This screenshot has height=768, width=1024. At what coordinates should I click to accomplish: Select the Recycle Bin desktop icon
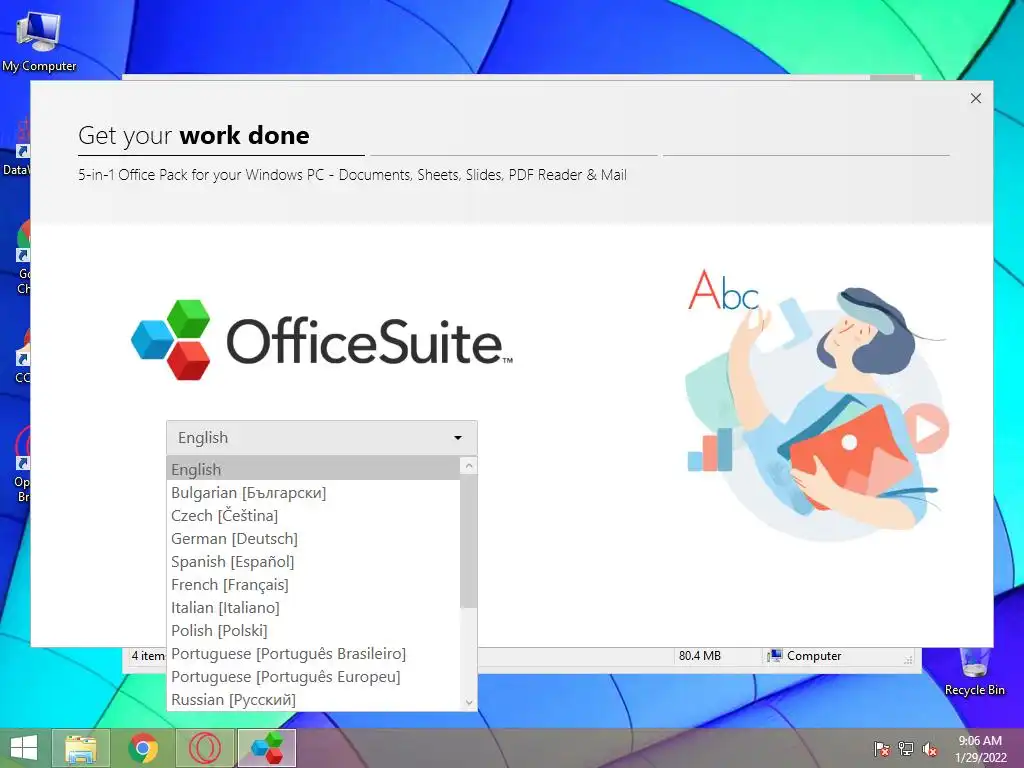(x=974, y=671)
